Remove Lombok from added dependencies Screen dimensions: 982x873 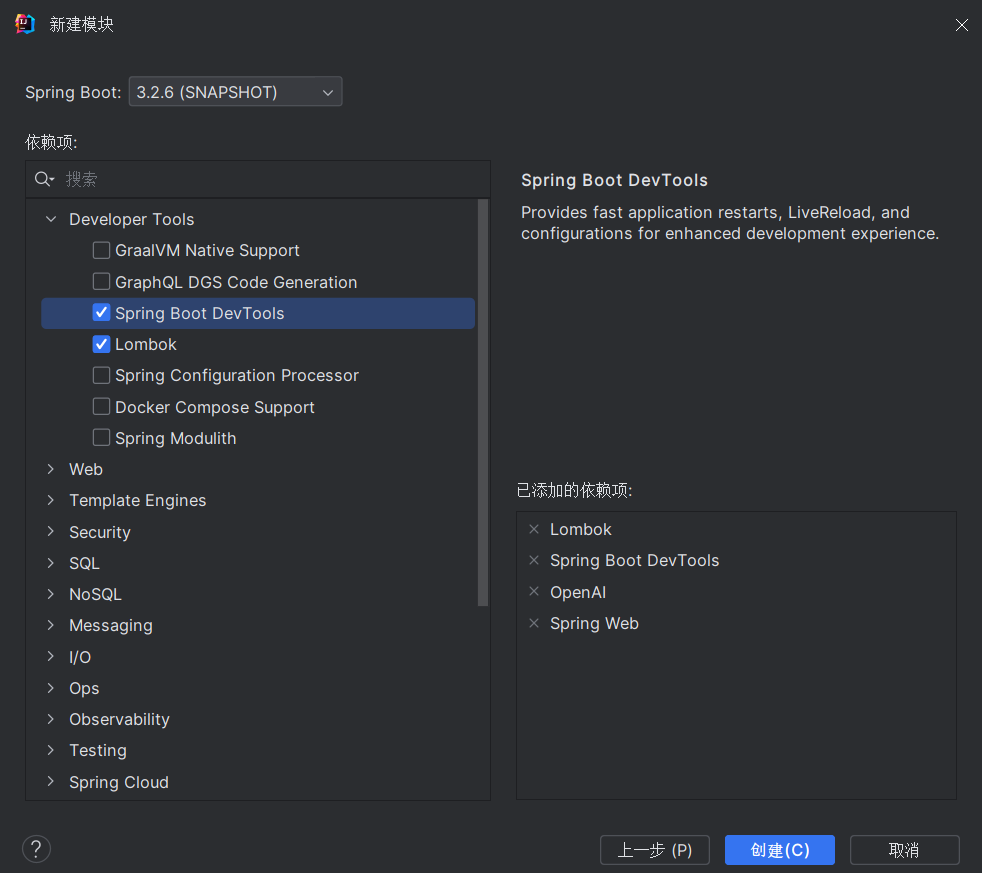tap(534, 529)
